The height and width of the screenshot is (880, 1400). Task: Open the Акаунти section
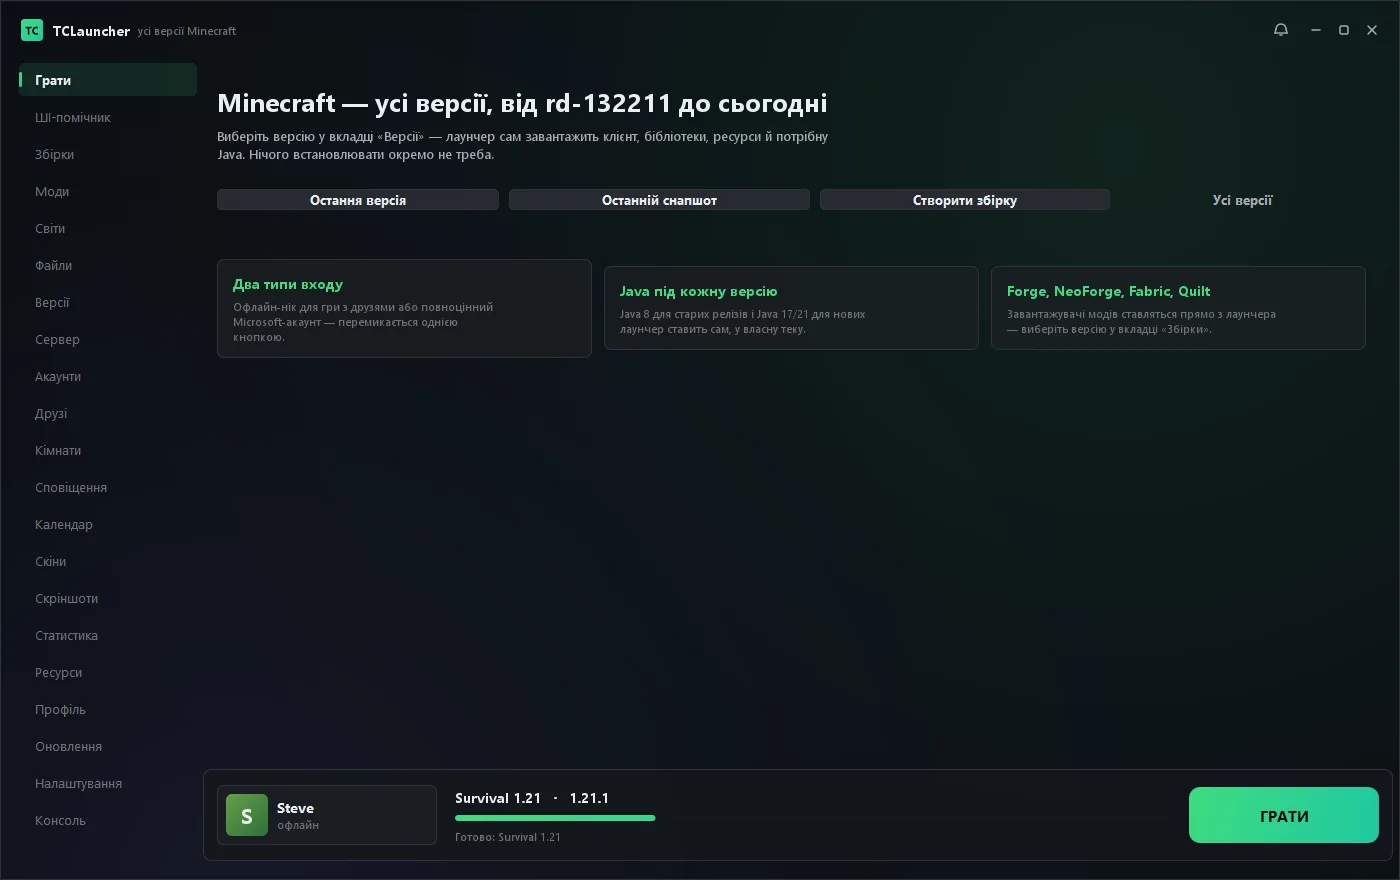tap(108, 376)
